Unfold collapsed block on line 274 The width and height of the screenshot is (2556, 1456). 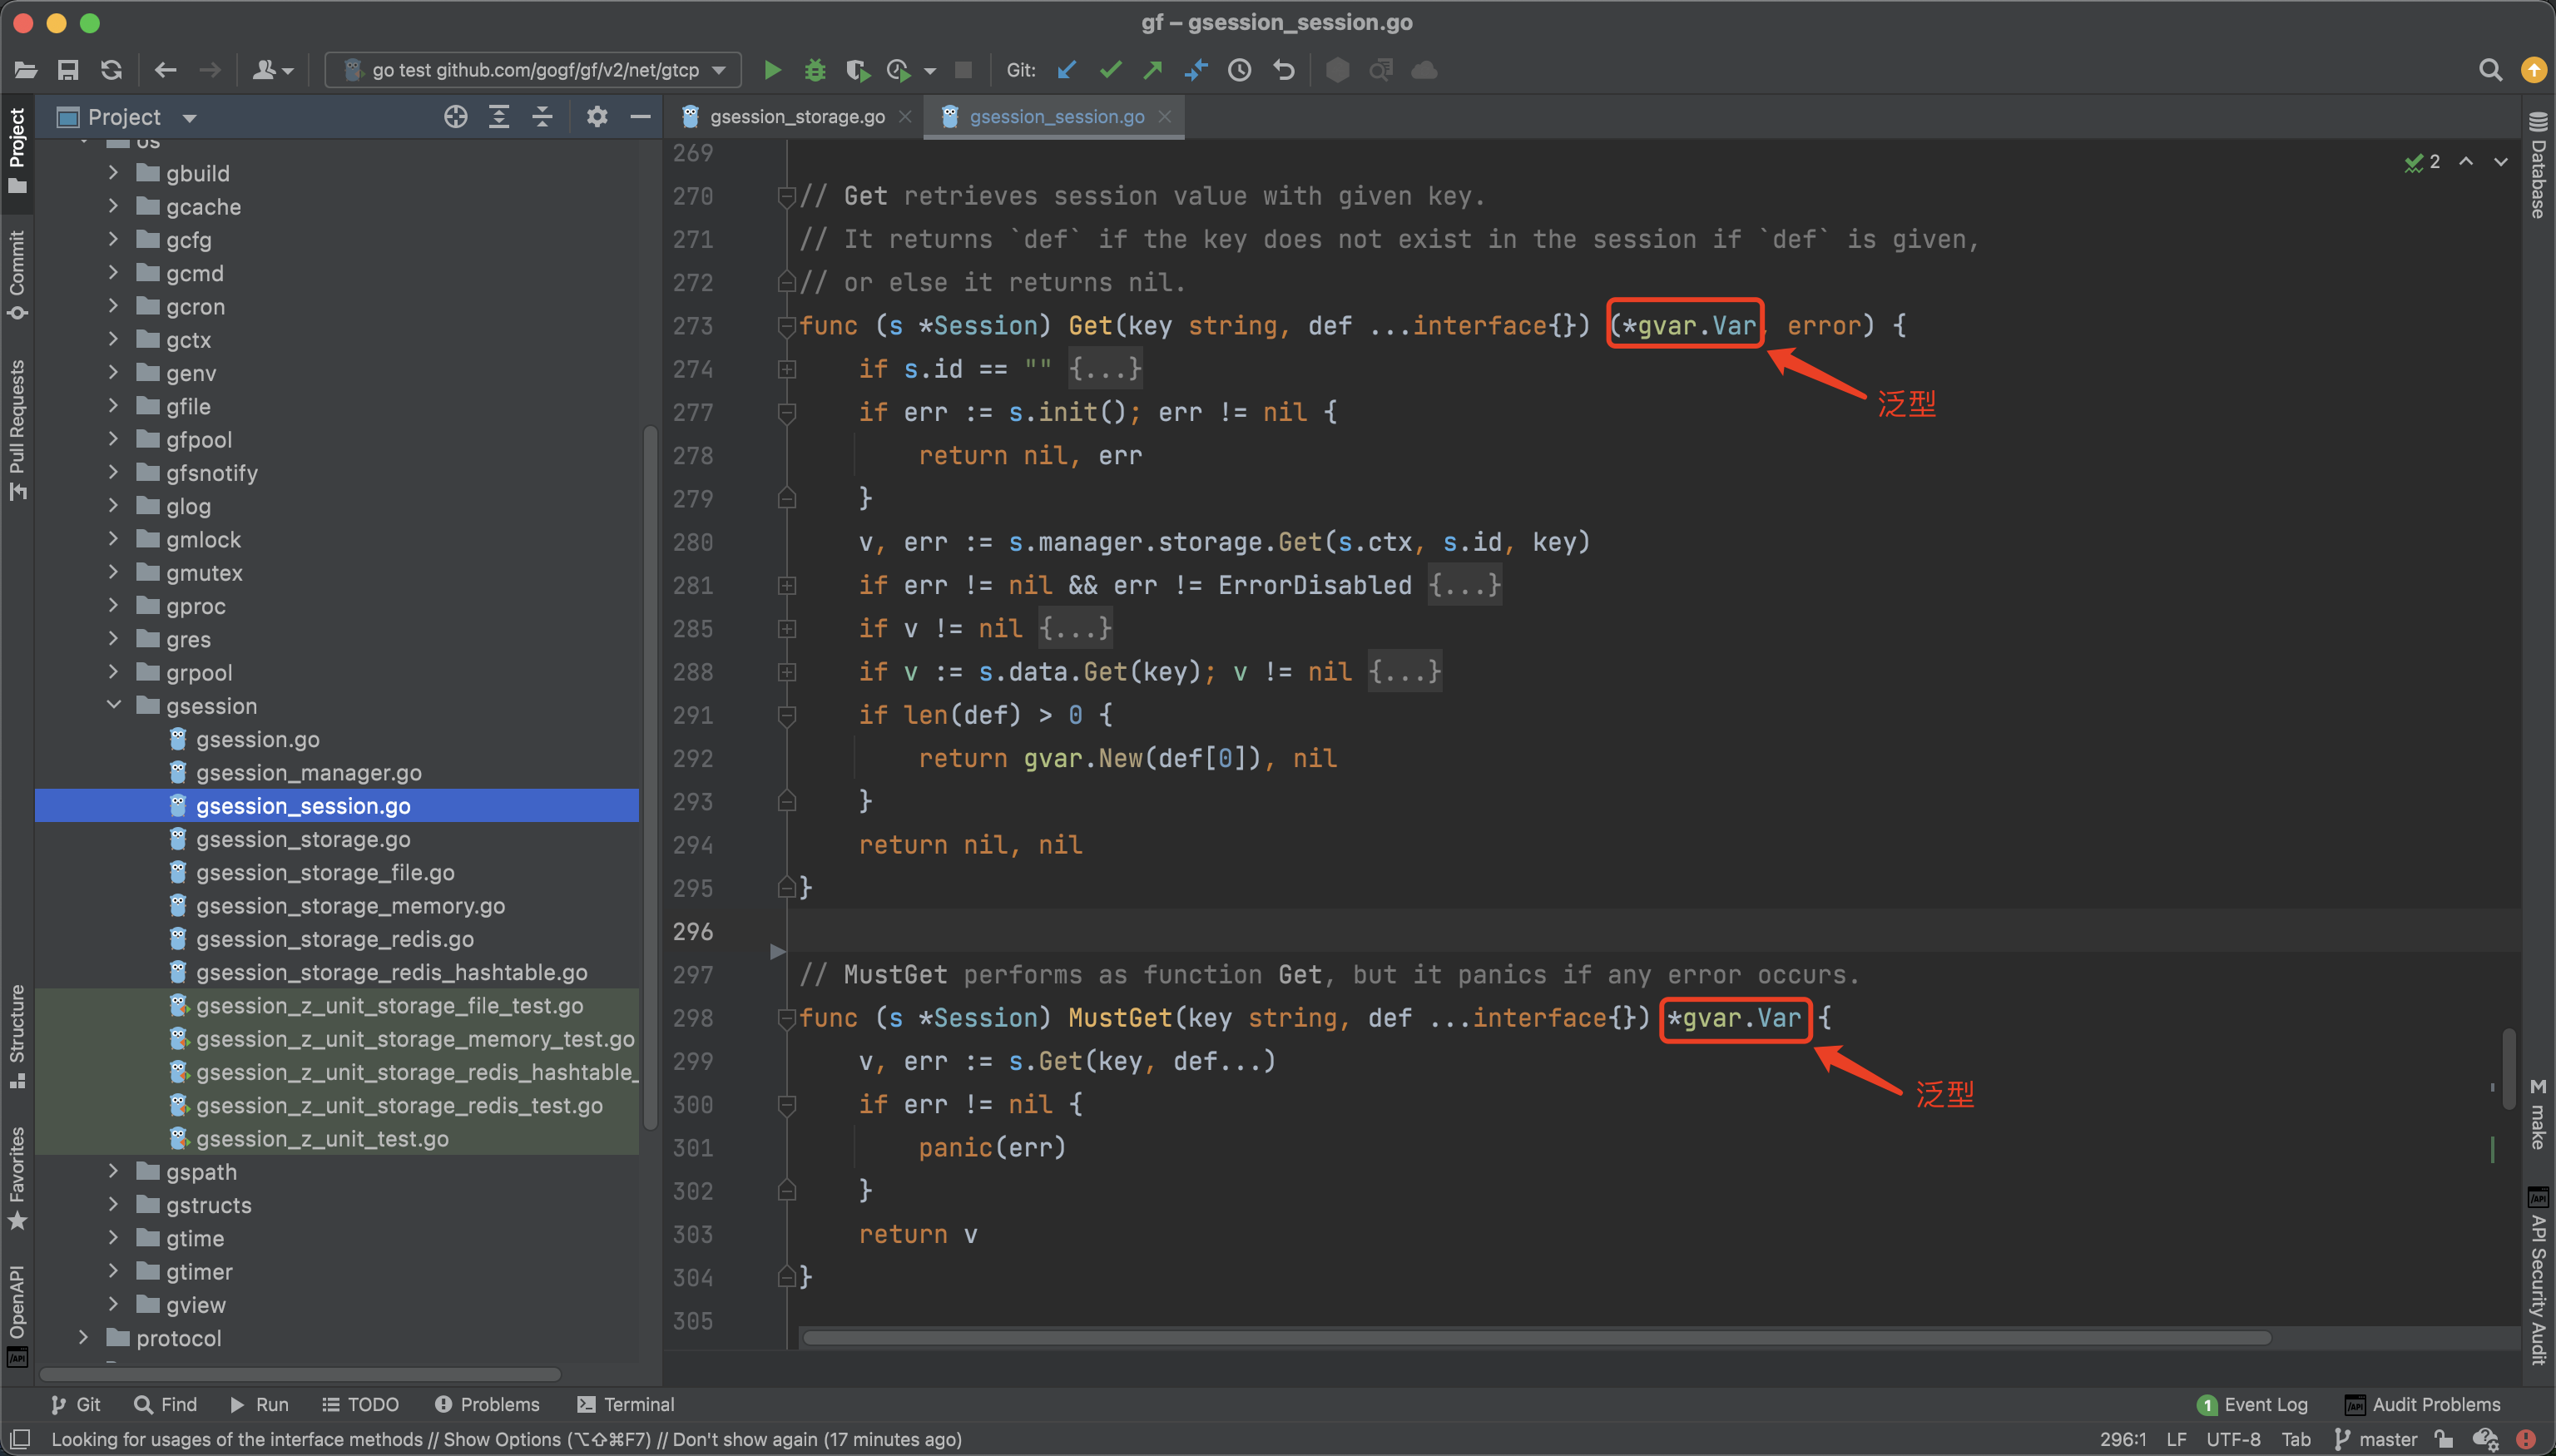(787, 369)
